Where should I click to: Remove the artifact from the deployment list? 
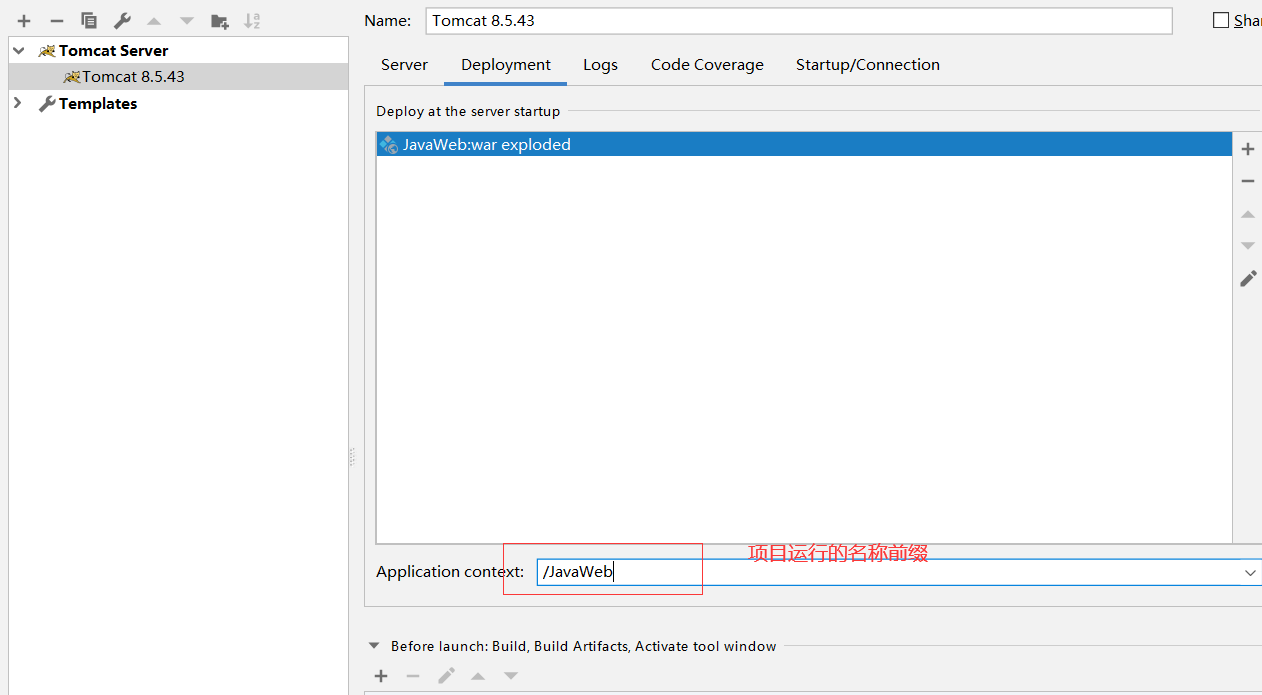pyautogui.click(x=1248, y=181)
